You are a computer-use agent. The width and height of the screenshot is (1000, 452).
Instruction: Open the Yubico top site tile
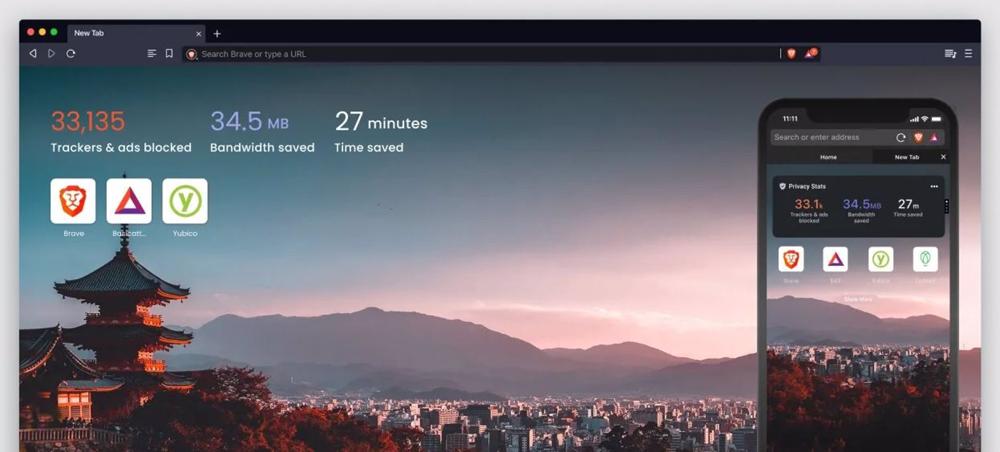click(184, 201)
